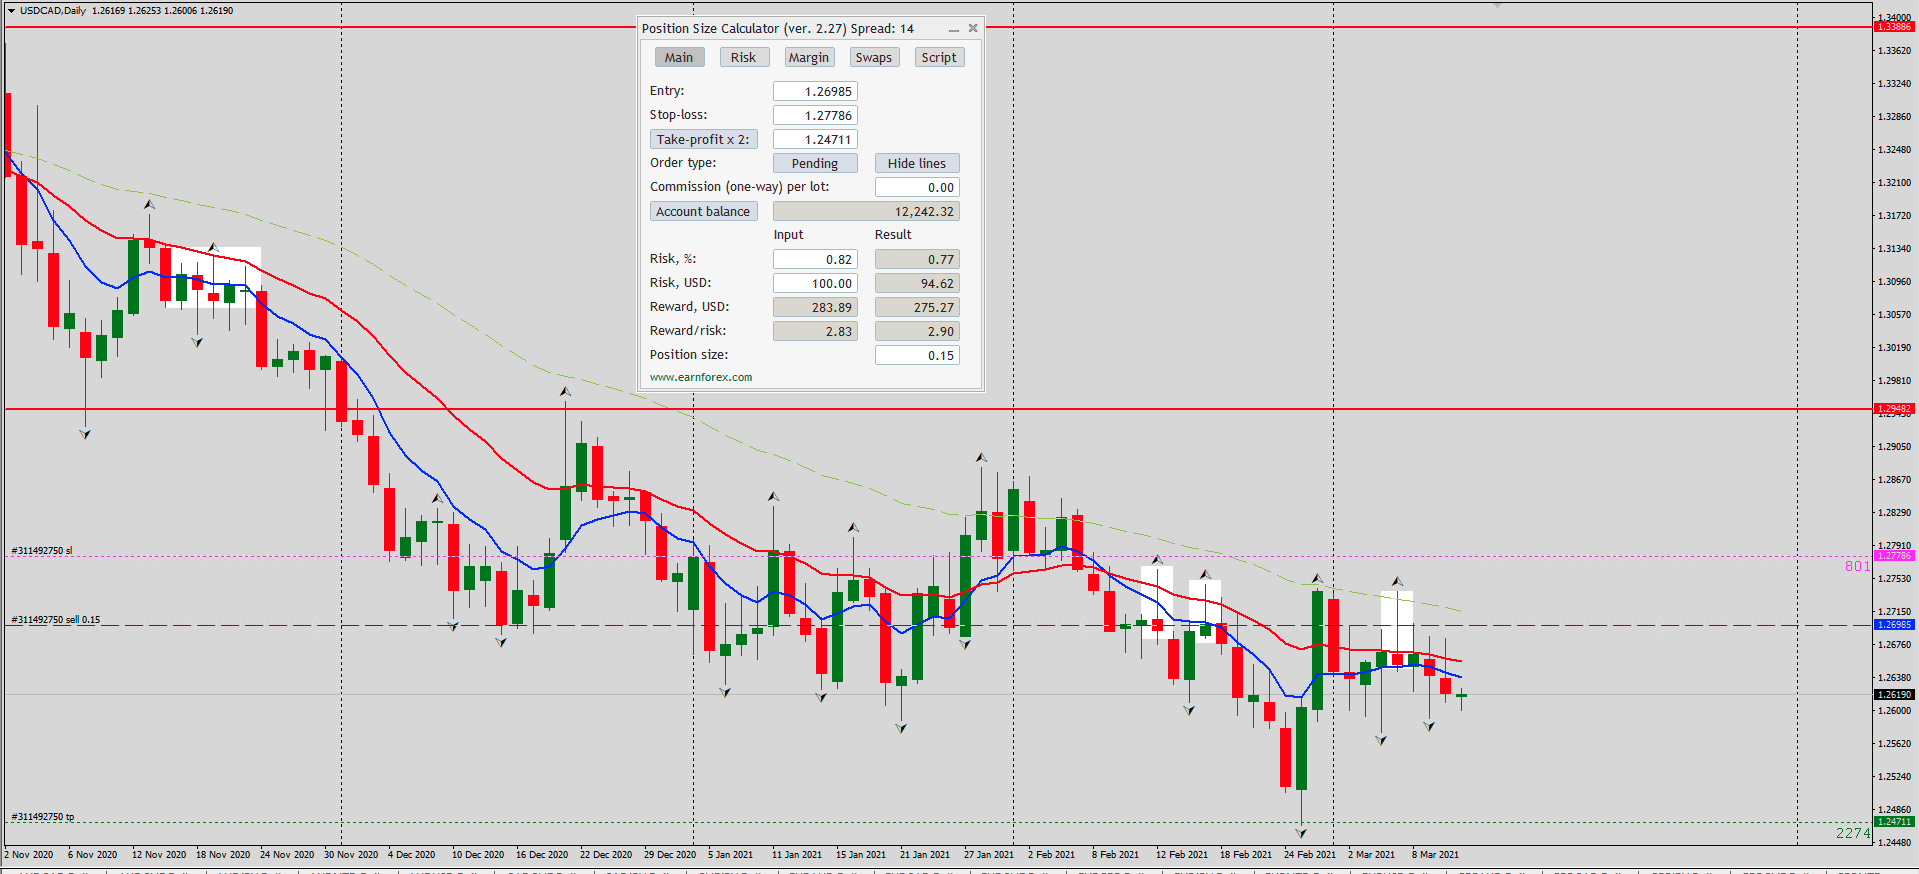Image resolution: width=1919 pixels, height=874 pixels.
Task: Click the Commission per lot field
Action: (x=917, y=187)
